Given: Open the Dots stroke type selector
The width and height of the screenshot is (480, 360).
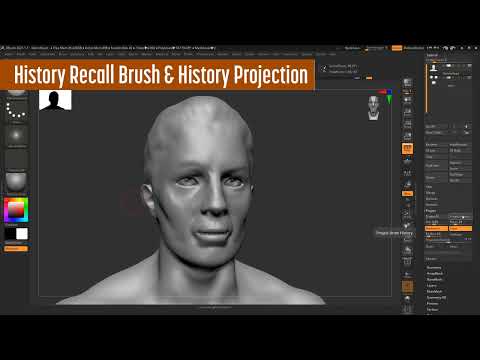Looking at the screenshot, I should (16, 111).
